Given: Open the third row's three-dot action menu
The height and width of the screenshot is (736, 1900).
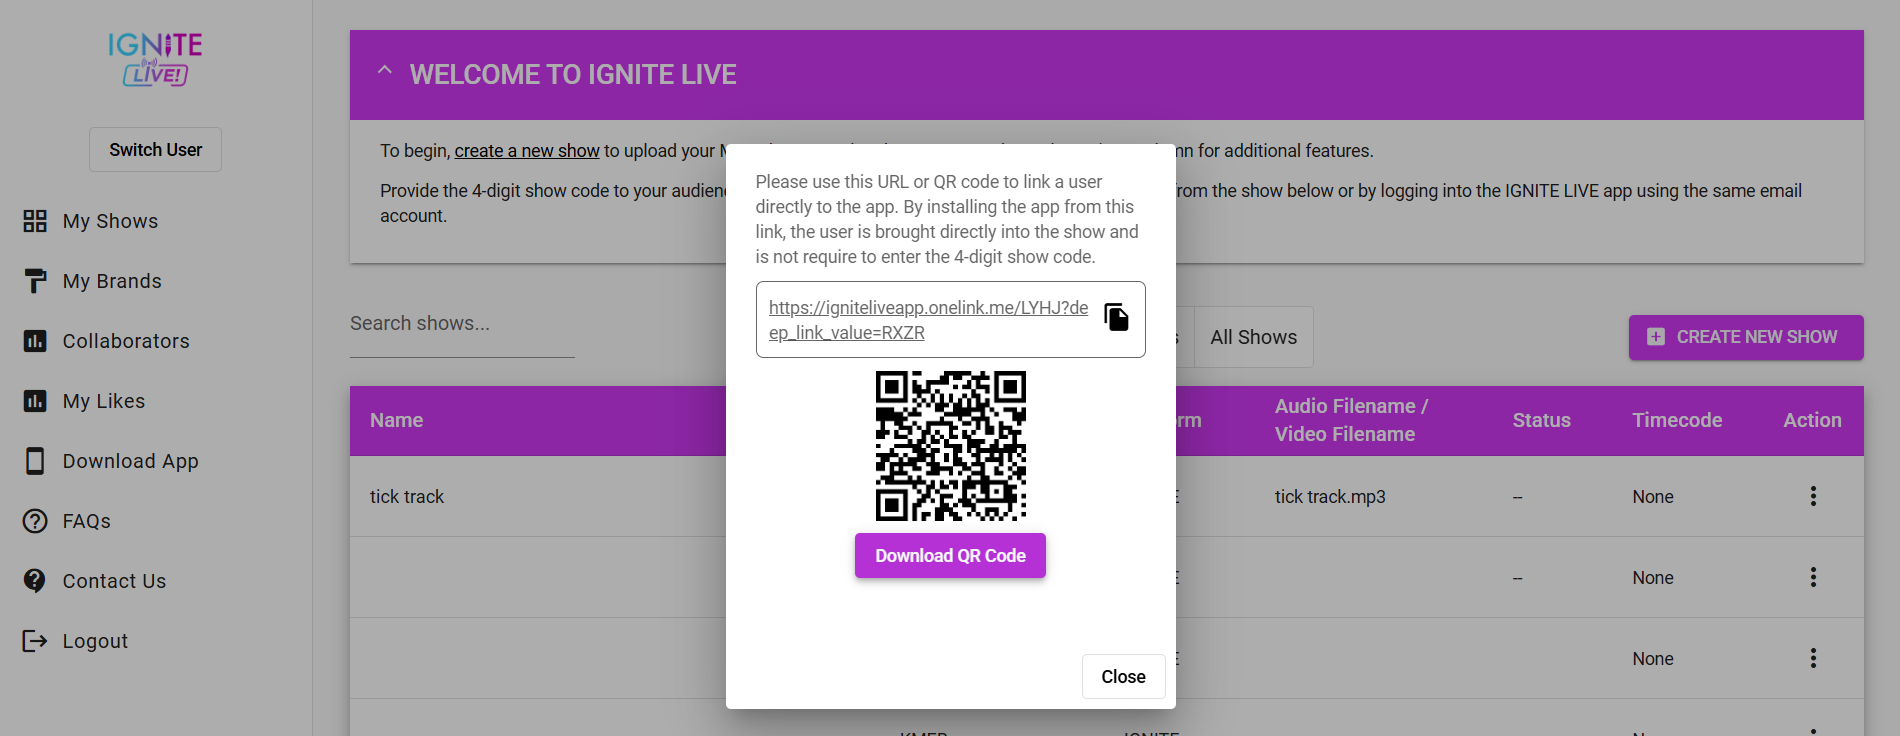Looking at the screenshot, I should 1812,659.
